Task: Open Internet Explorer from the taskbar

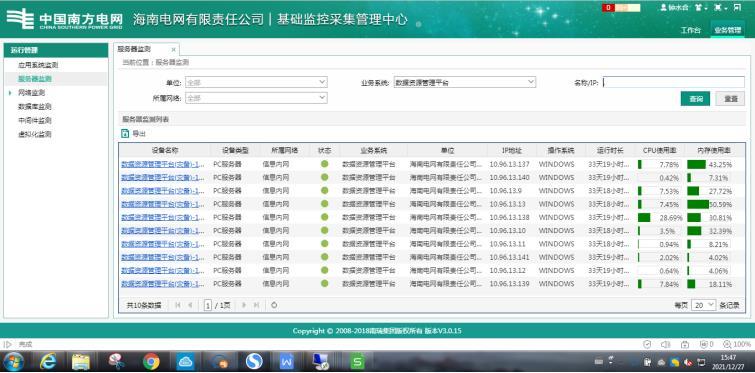Action: click(47, 361)
